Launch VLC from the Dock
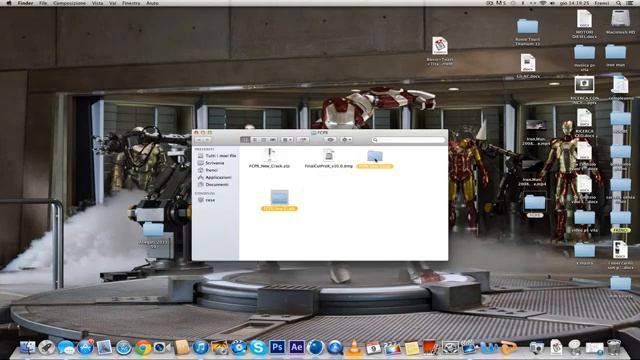Screen dimensions: 640x360 tap(354, 348)
